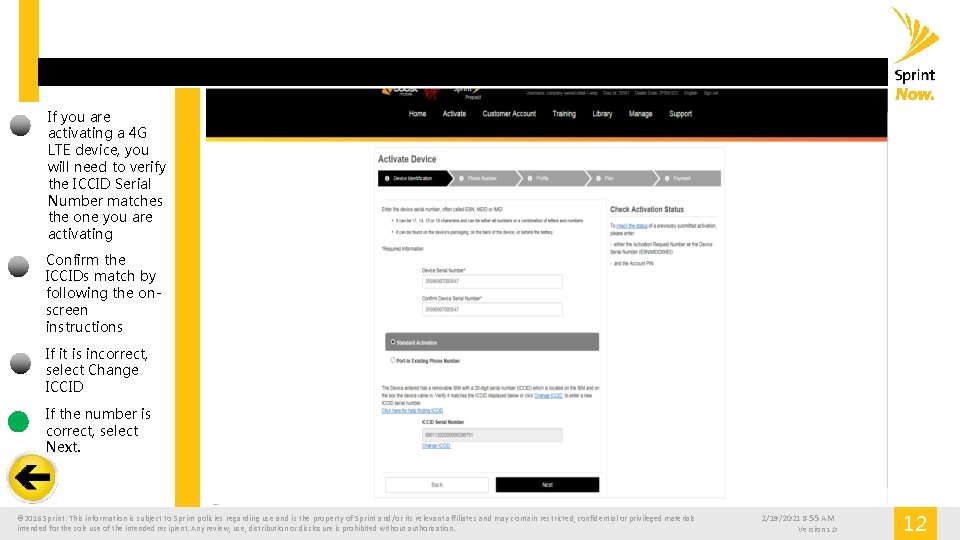Open the Manage menu
The height and width of the screenshot is (540, 960).
point(640,114)
